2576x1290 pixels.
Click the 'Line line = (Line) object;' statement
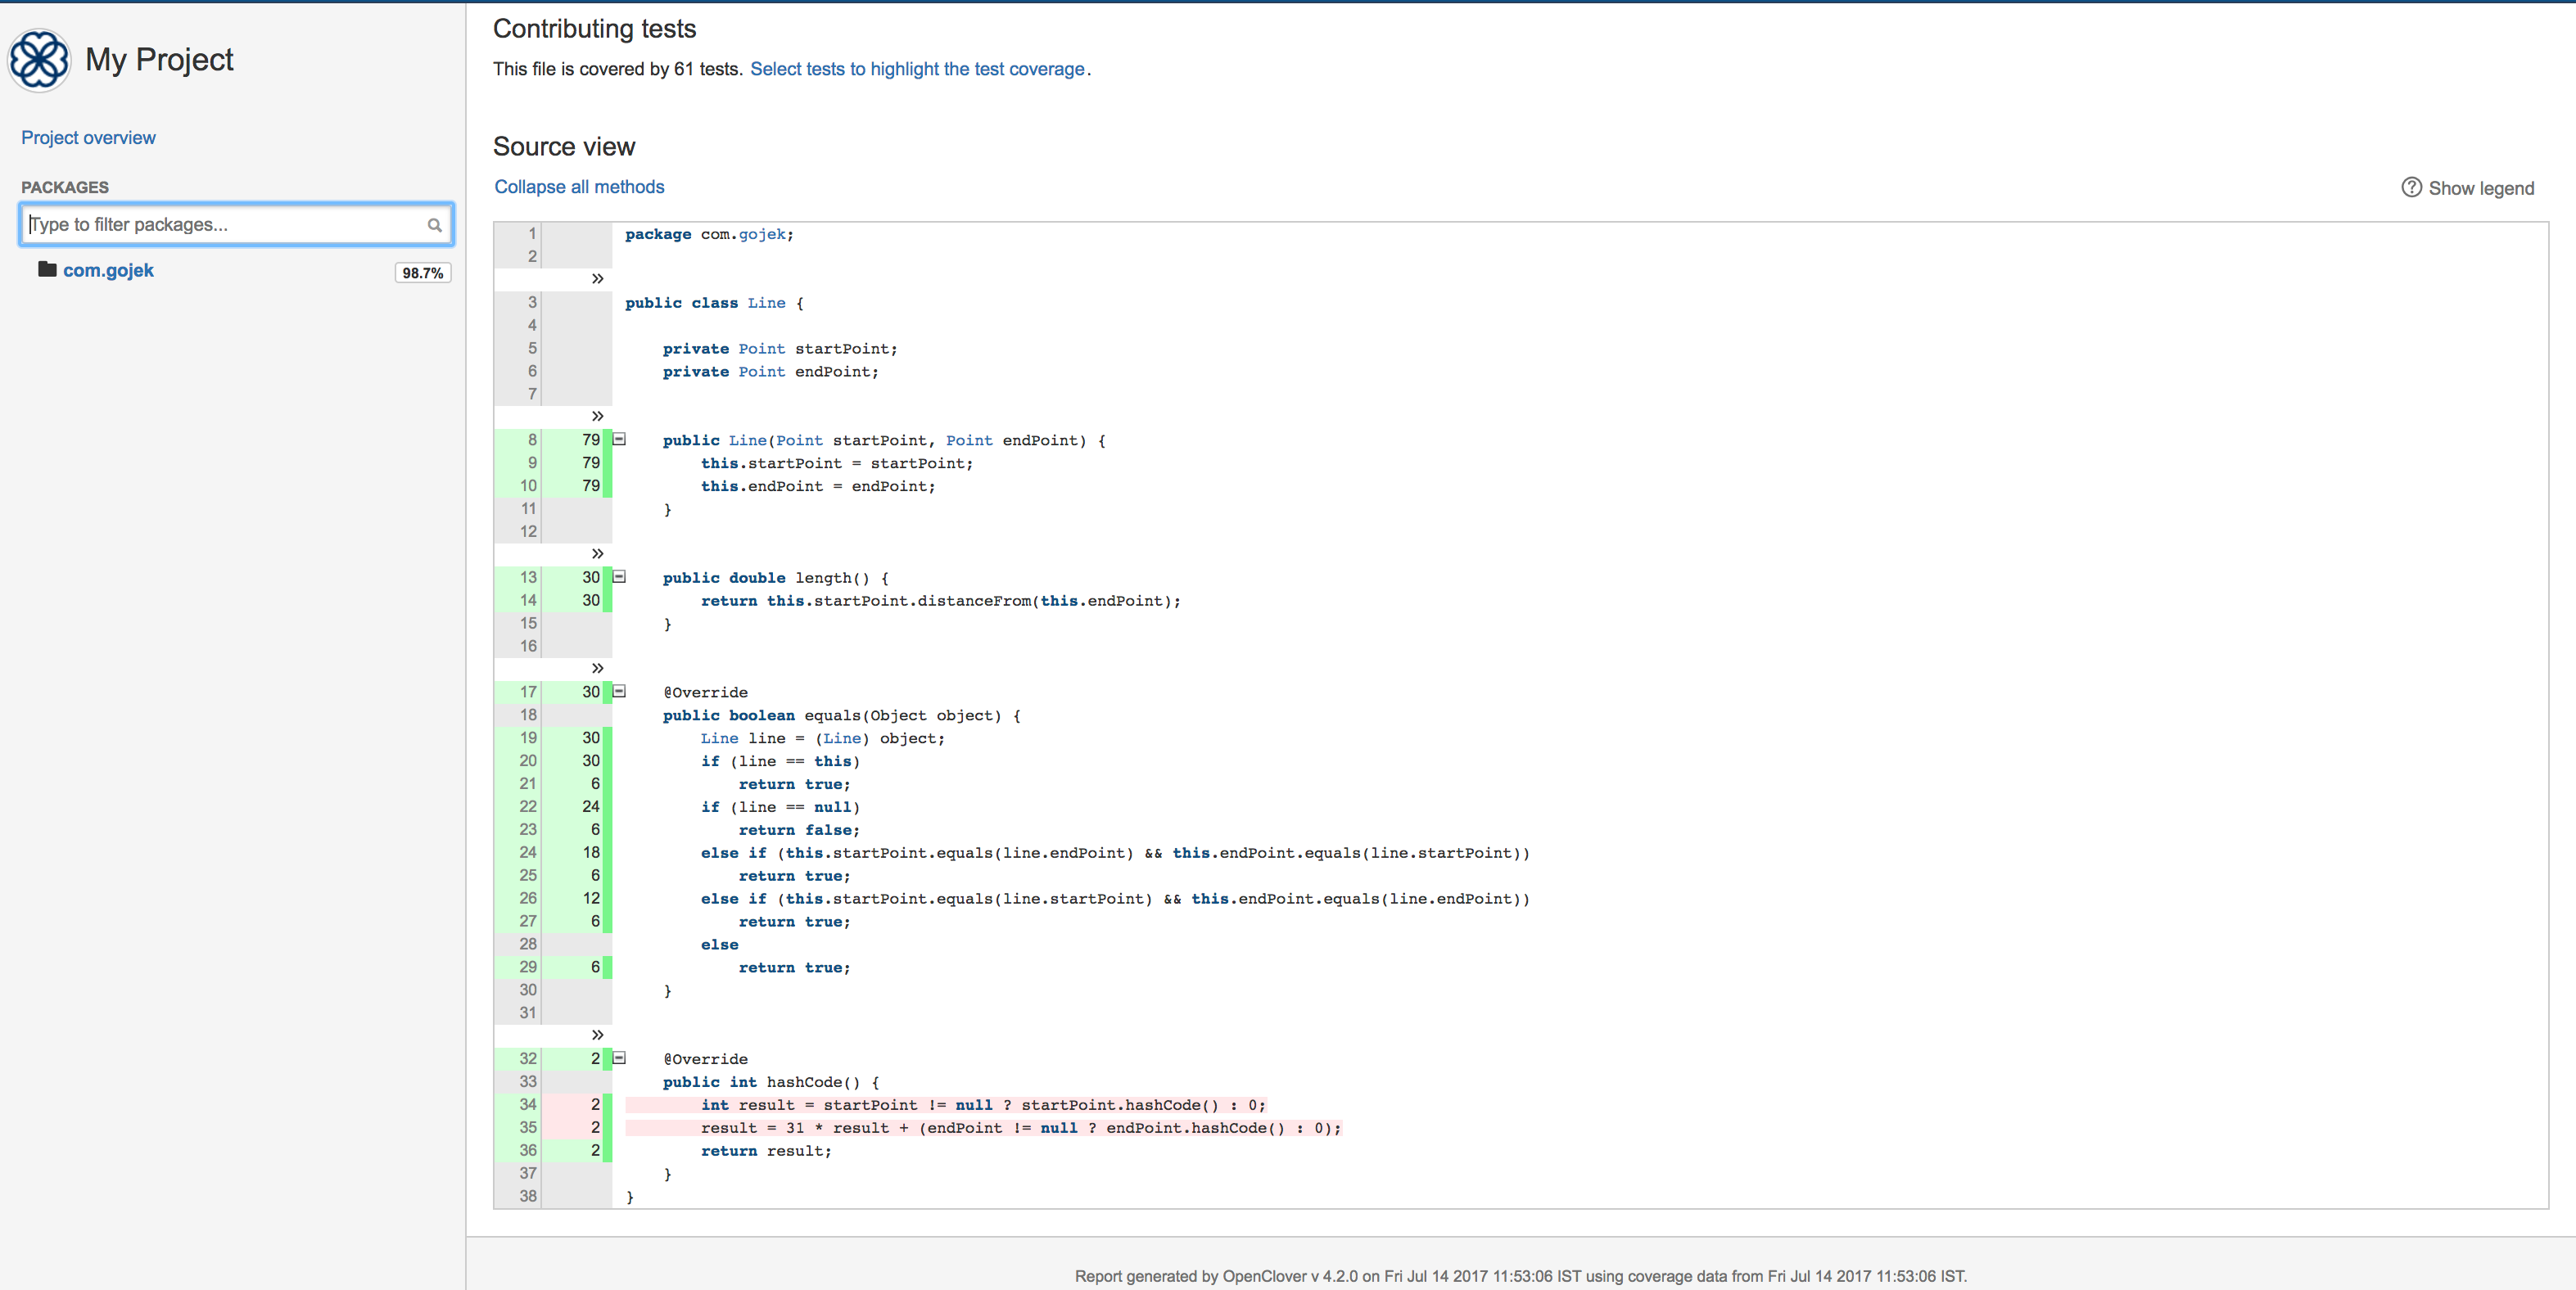(x=822, y=739)
